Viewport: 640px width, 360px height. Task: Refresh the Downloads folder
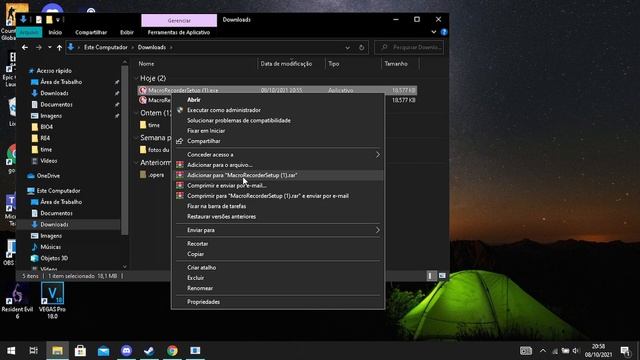[x=361, y=47]
